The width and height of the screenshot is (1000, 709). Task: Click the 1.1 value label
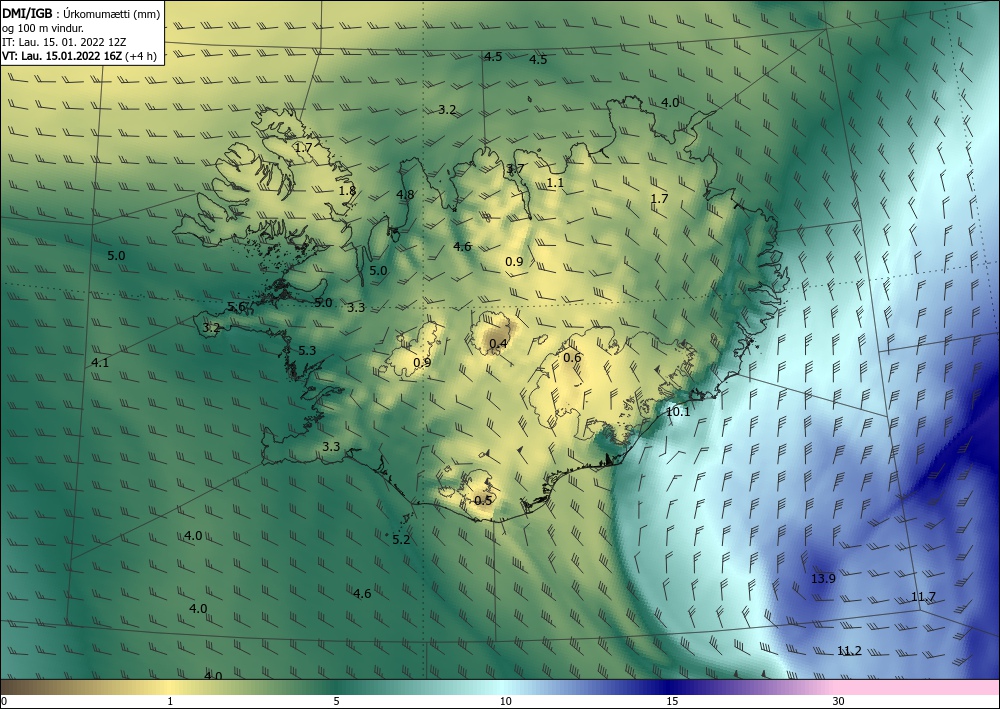(x=555, y=183)
